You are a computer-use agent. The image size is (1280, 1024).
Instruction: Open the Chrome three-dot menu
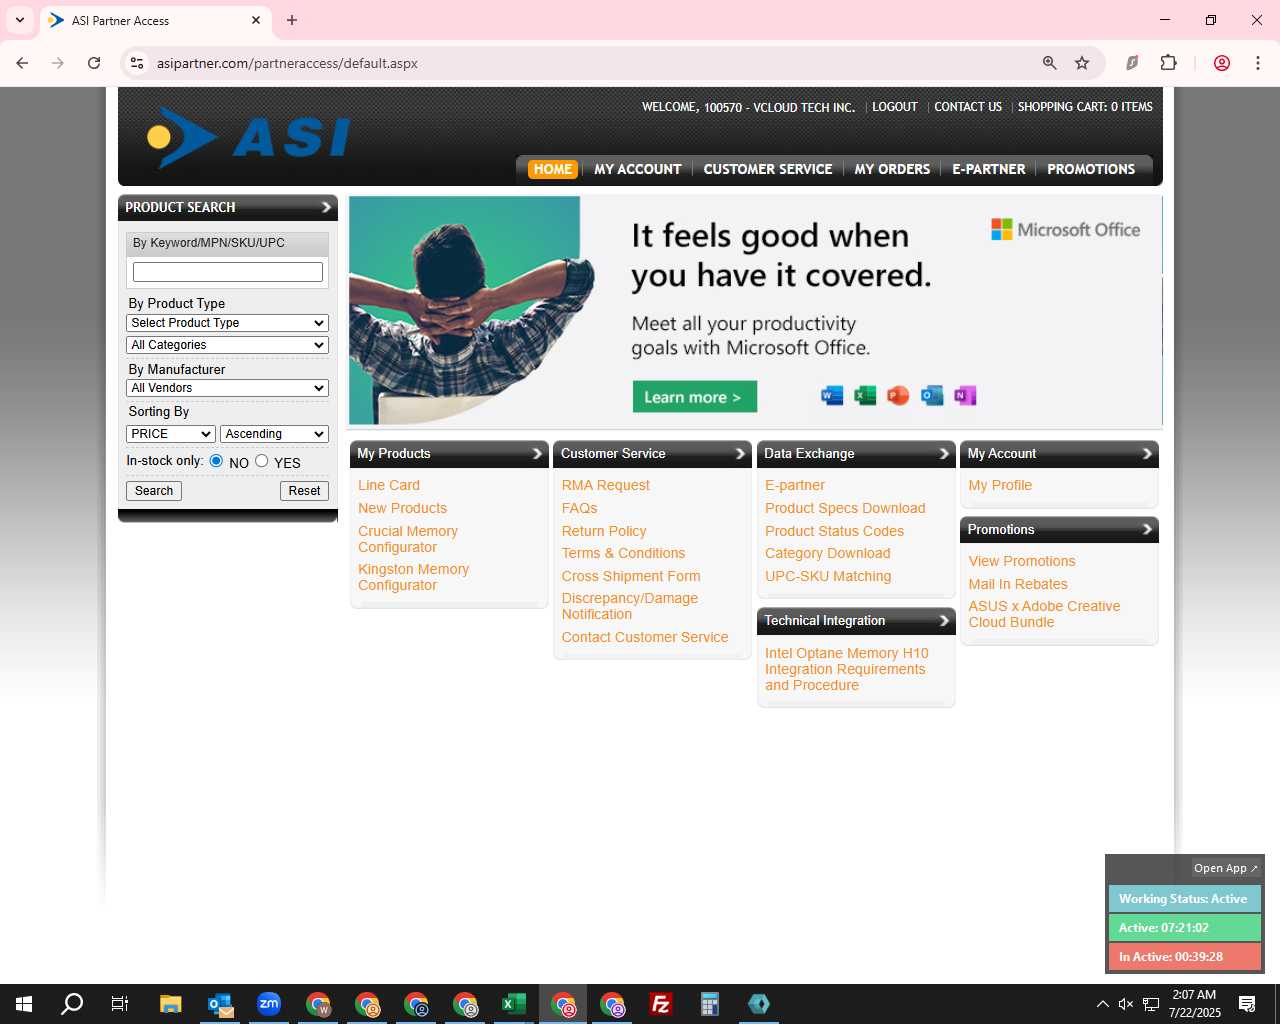1257,63
